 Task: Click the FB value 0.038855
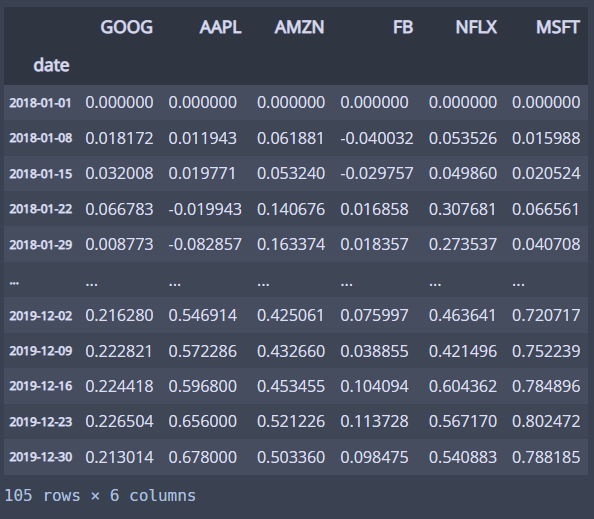click(374, 351)
